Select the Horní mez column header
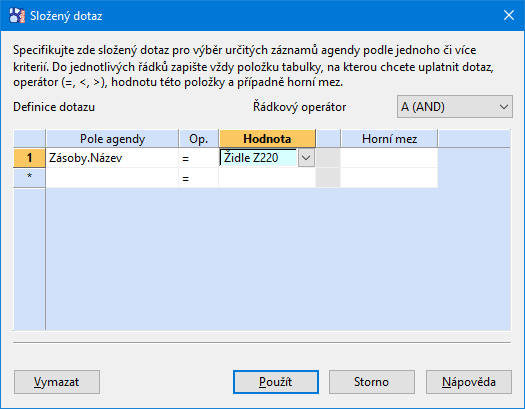 click(389, 139)
